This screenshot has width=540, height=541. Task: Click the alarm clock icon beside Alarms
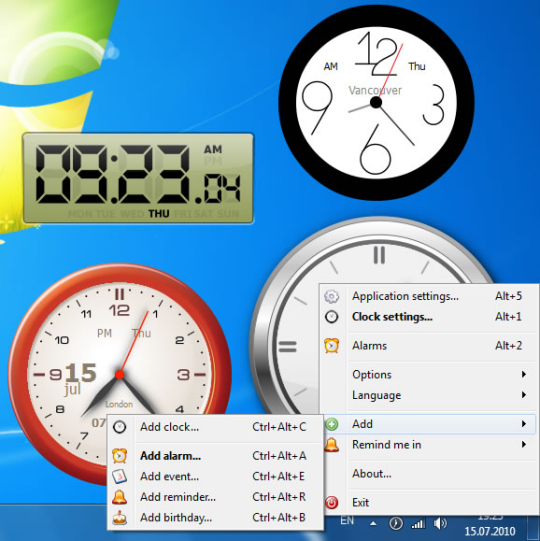click(x=331, y=345)
